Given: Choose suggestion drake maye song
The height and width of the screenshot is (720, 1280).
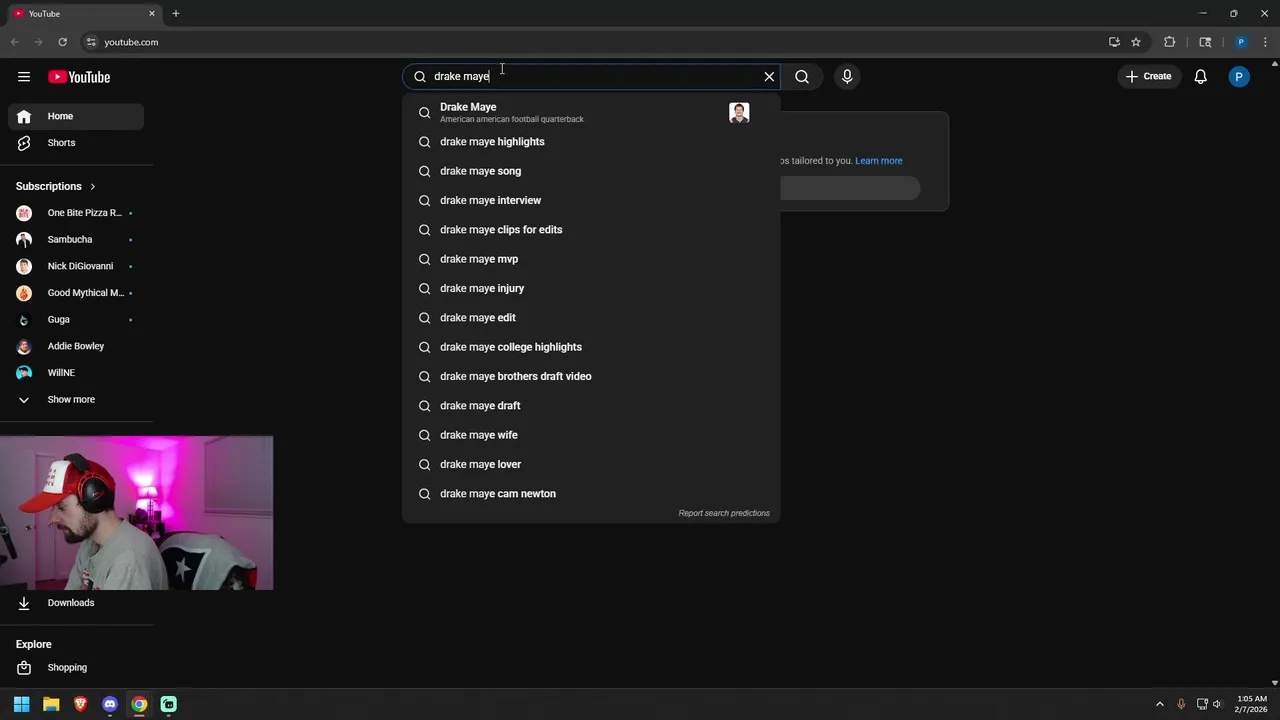Looking at the screenshot, I should (591, 171).
